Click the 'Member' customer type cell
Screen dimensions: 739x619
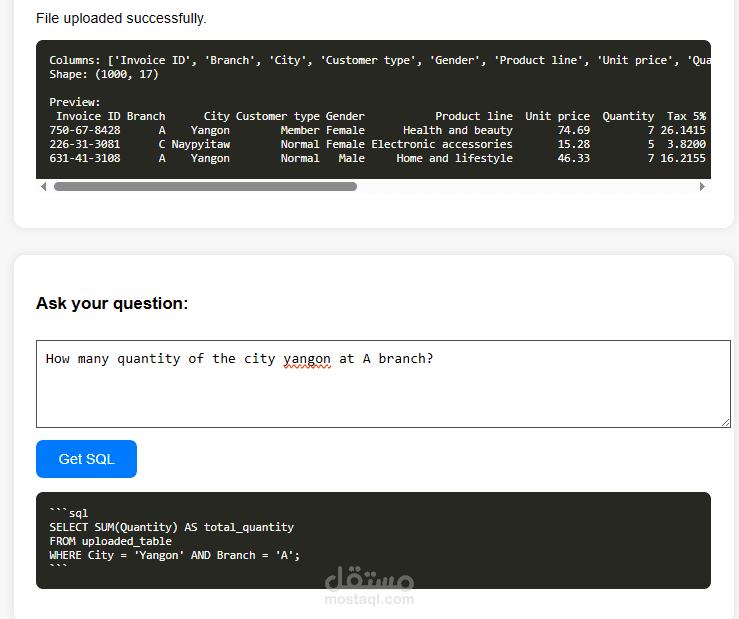coord(300,130)
